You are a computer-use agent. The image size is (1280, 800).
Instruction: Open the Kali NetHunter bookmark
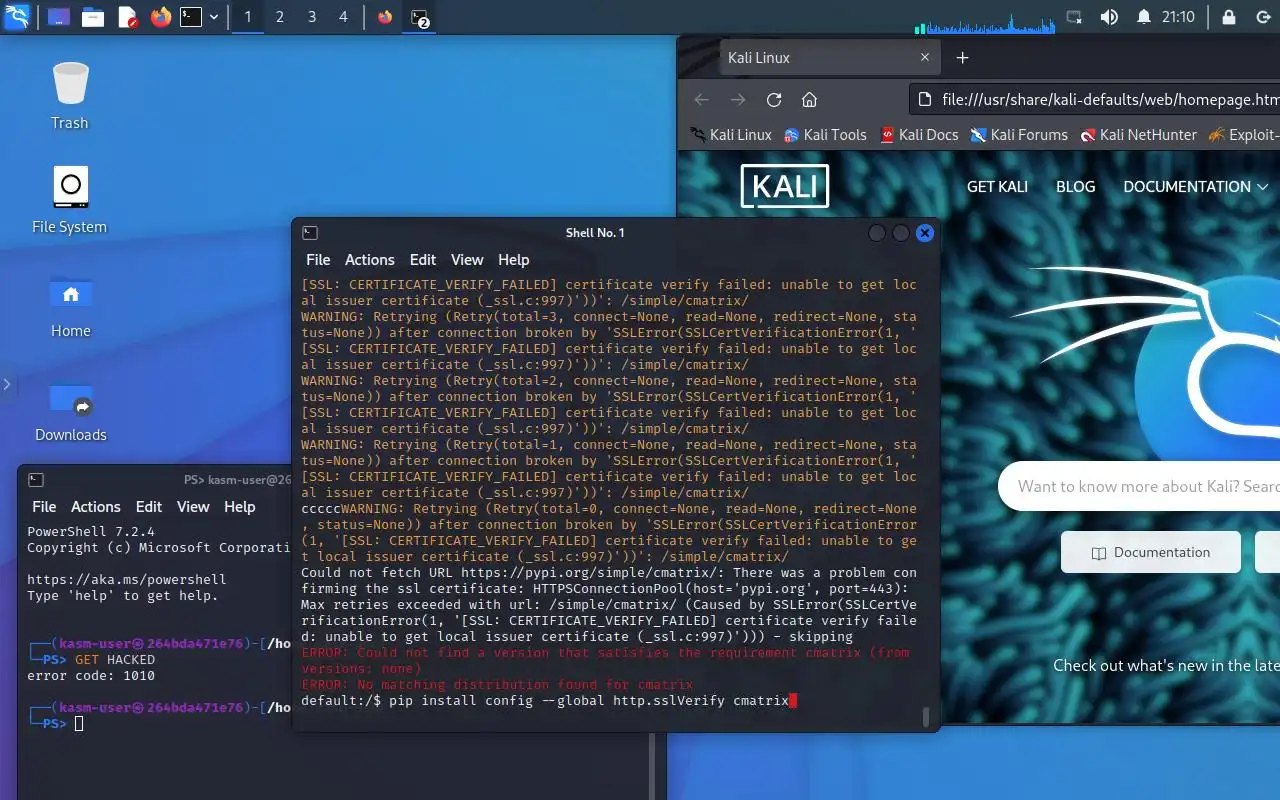click(1138, 135)
